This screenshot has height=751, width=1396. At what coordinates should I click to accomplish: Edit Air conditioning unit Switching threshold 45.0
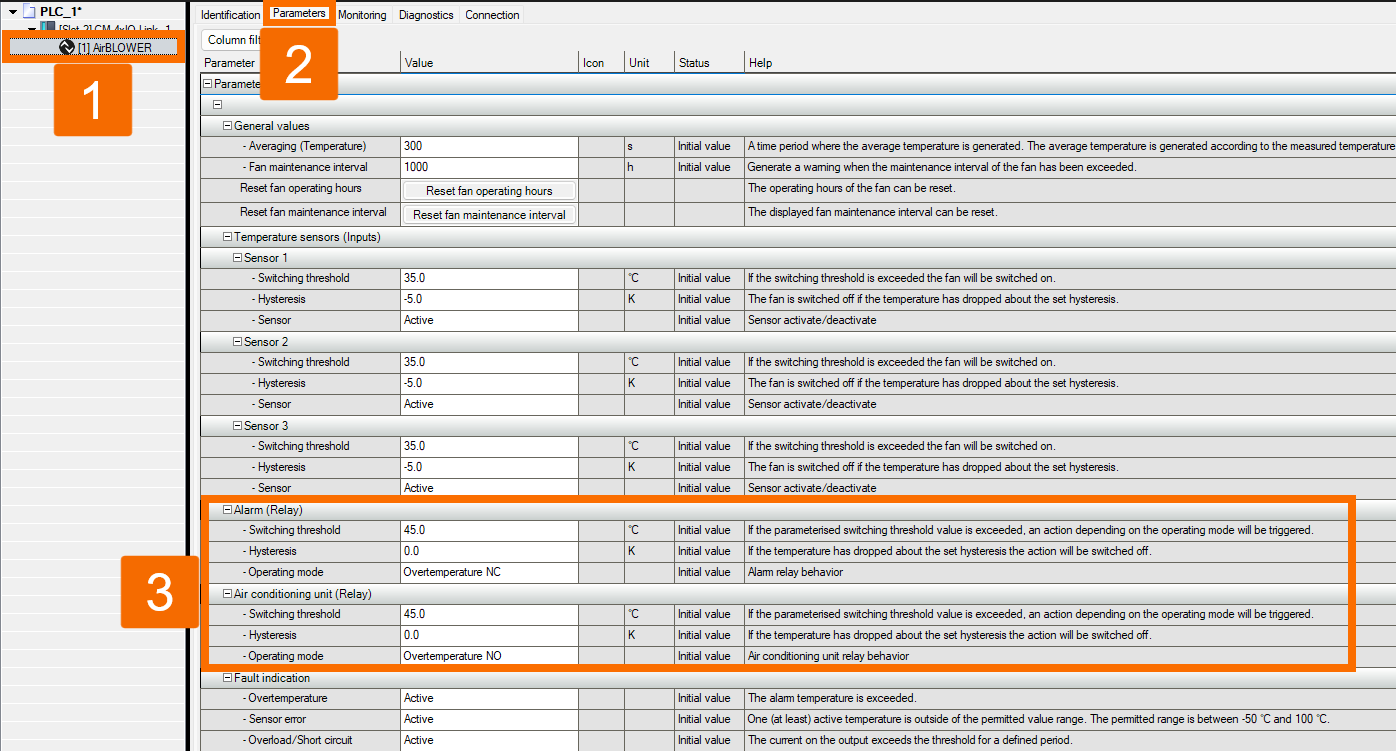489,614
